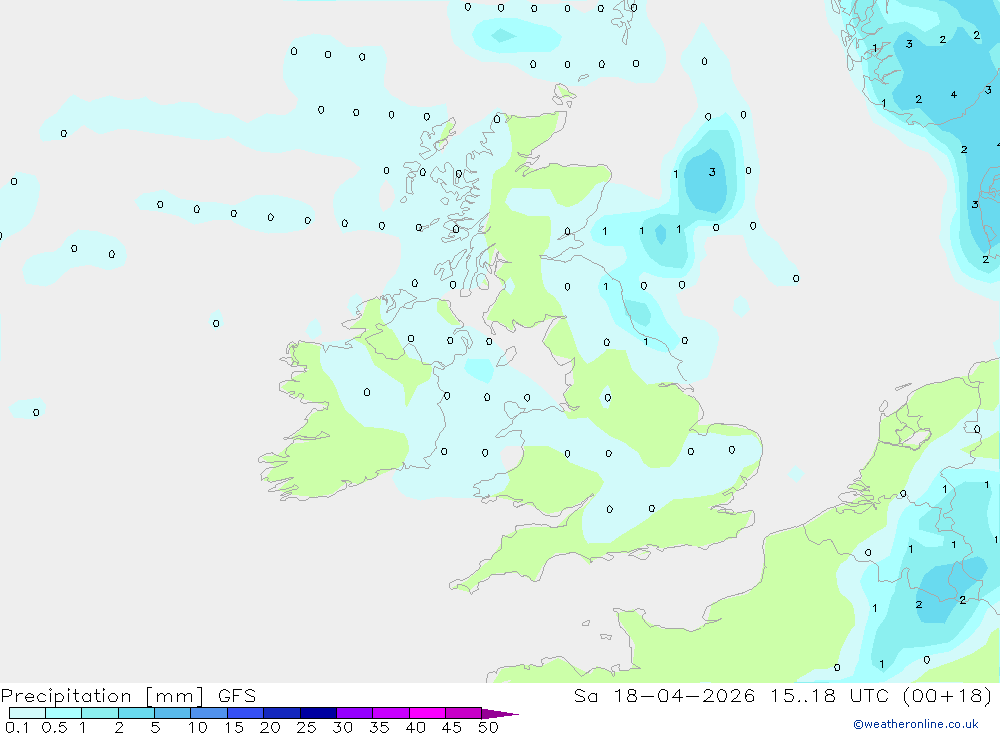The height and width of the screenshot is (733, 1000).
Task: Select the 2–5 mm legend swatch
Action: (x=136, y=713)
